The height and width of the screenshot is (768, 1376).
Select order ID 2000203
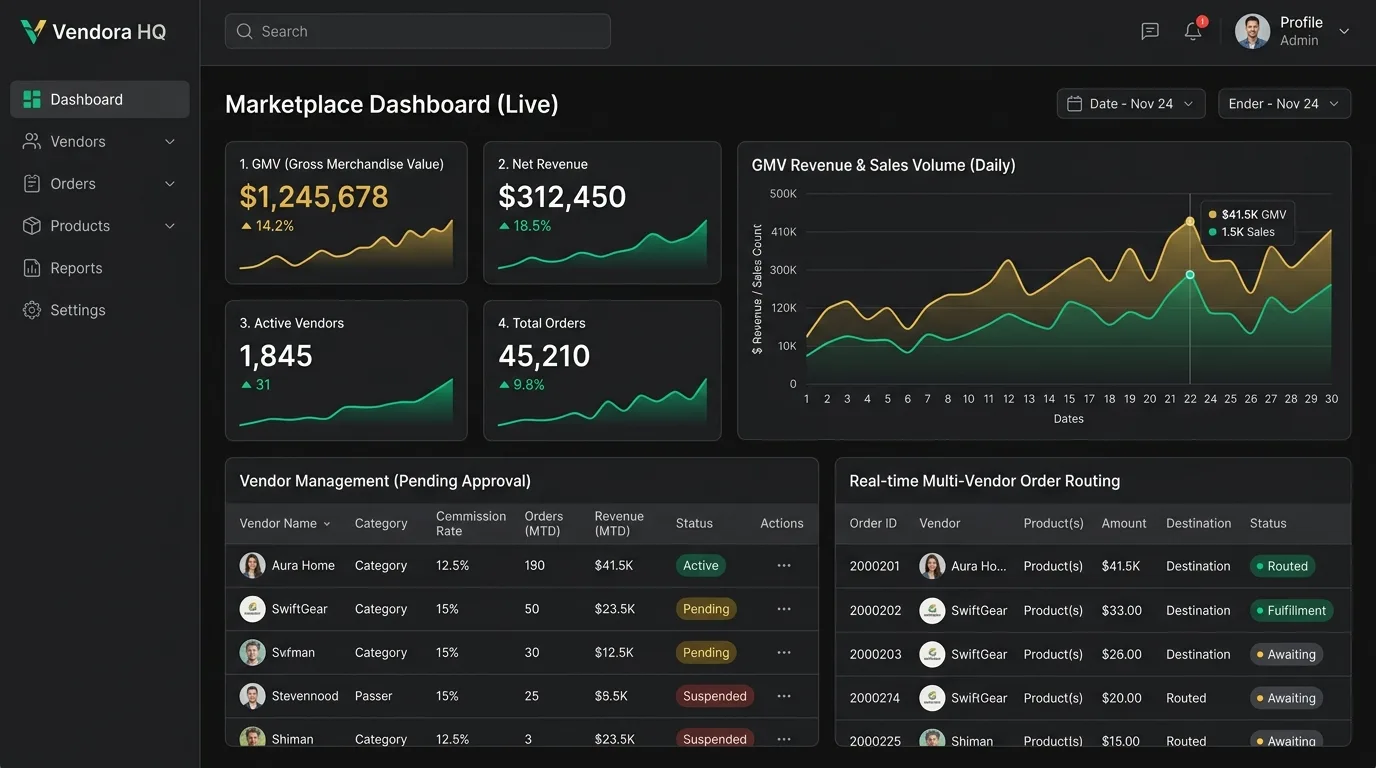tap(876, 654)
